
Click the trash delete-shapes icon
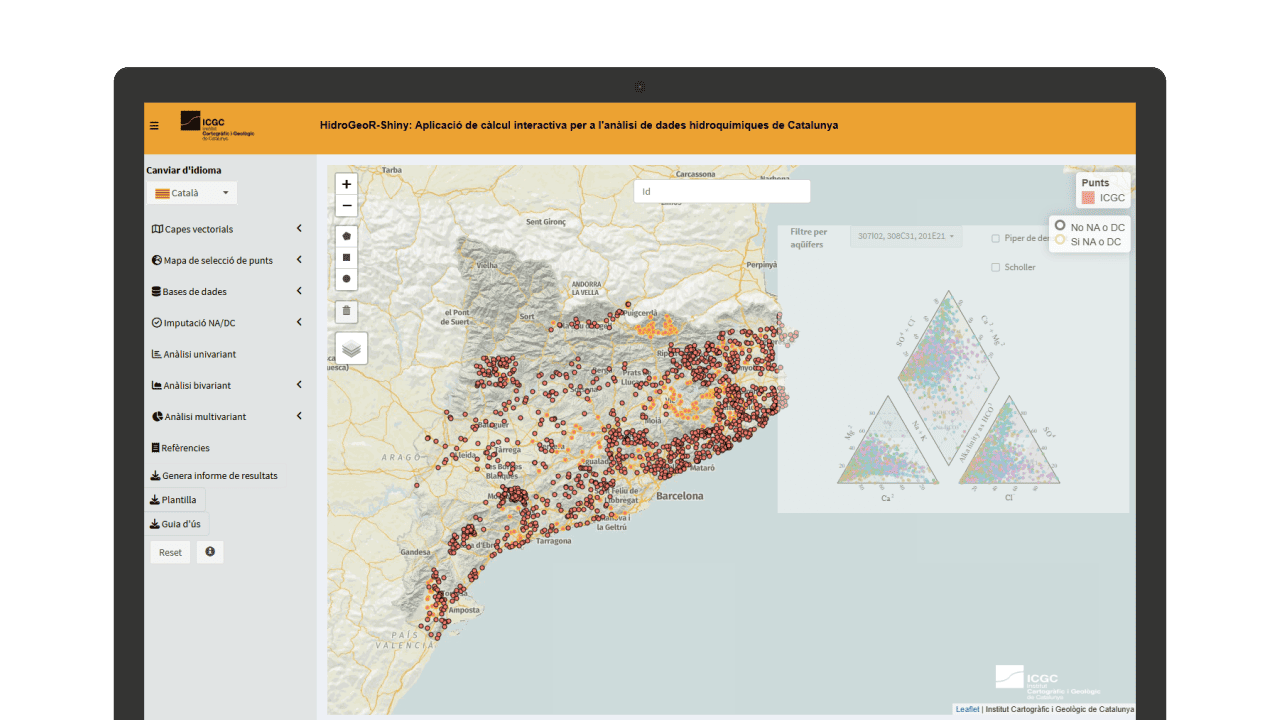346,311
